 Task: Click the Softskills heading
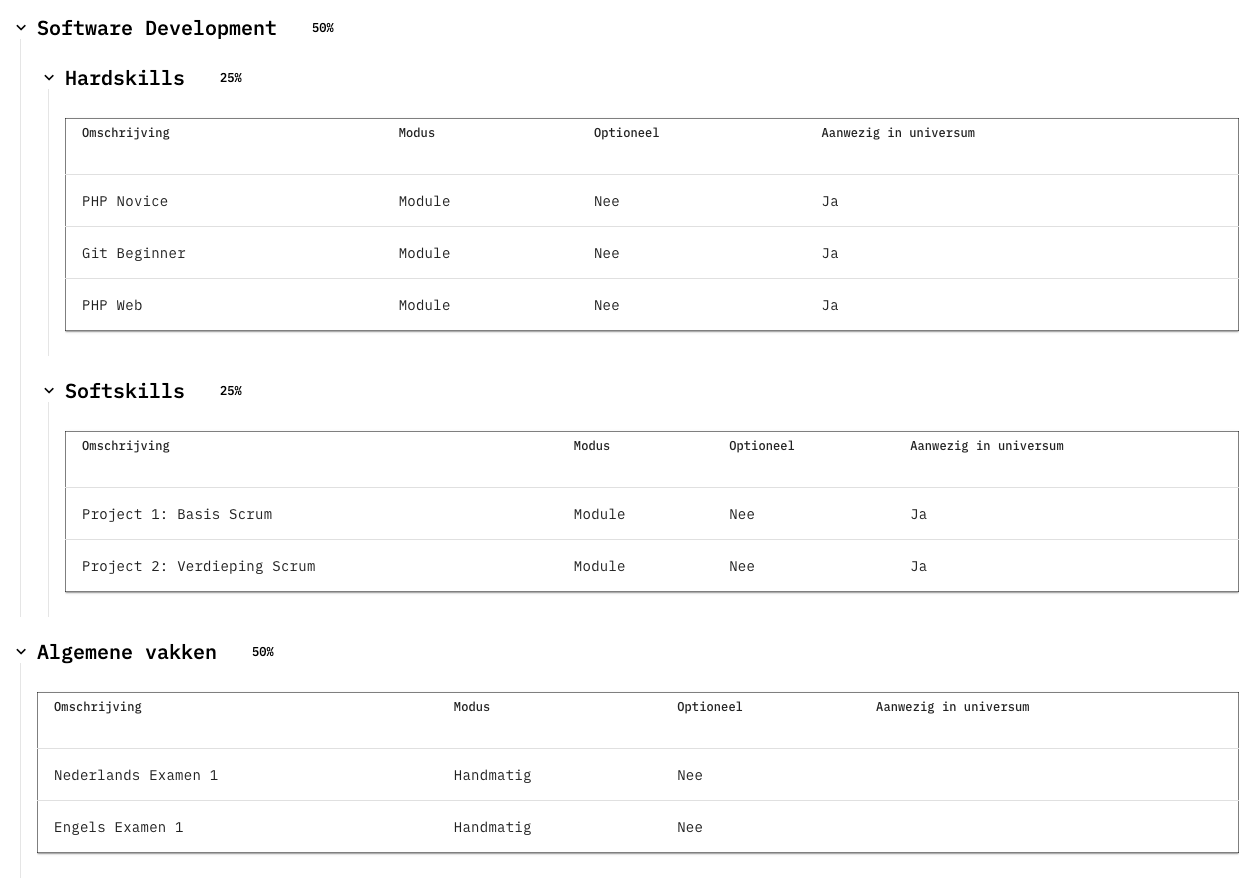tap(125, 391)
